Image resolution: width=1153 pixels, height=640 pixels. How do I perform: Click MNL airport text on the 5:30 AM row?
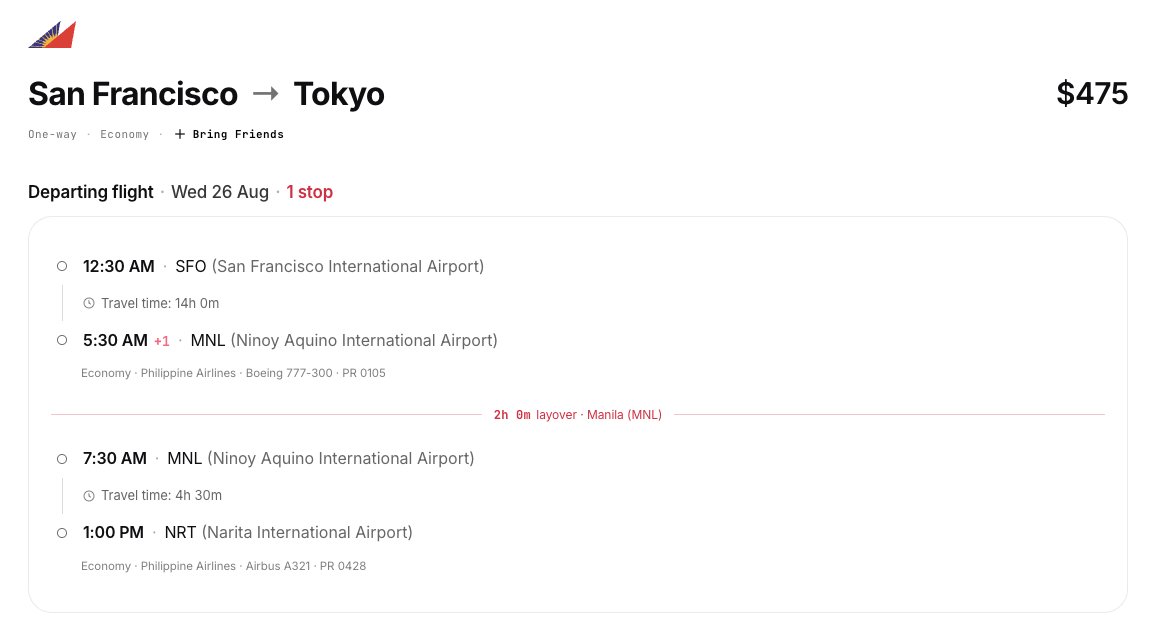344,341
